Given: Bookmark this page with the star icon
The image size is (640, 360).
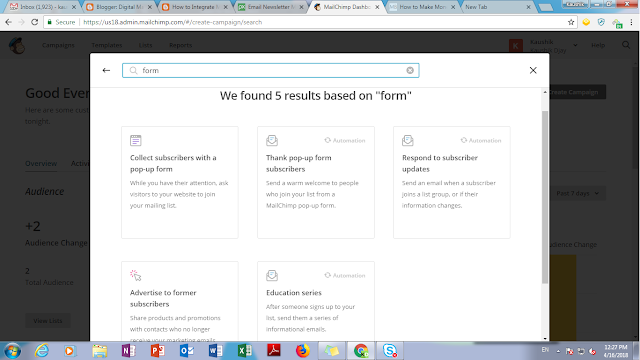Looking at the screenshot, I should [571, 22].
